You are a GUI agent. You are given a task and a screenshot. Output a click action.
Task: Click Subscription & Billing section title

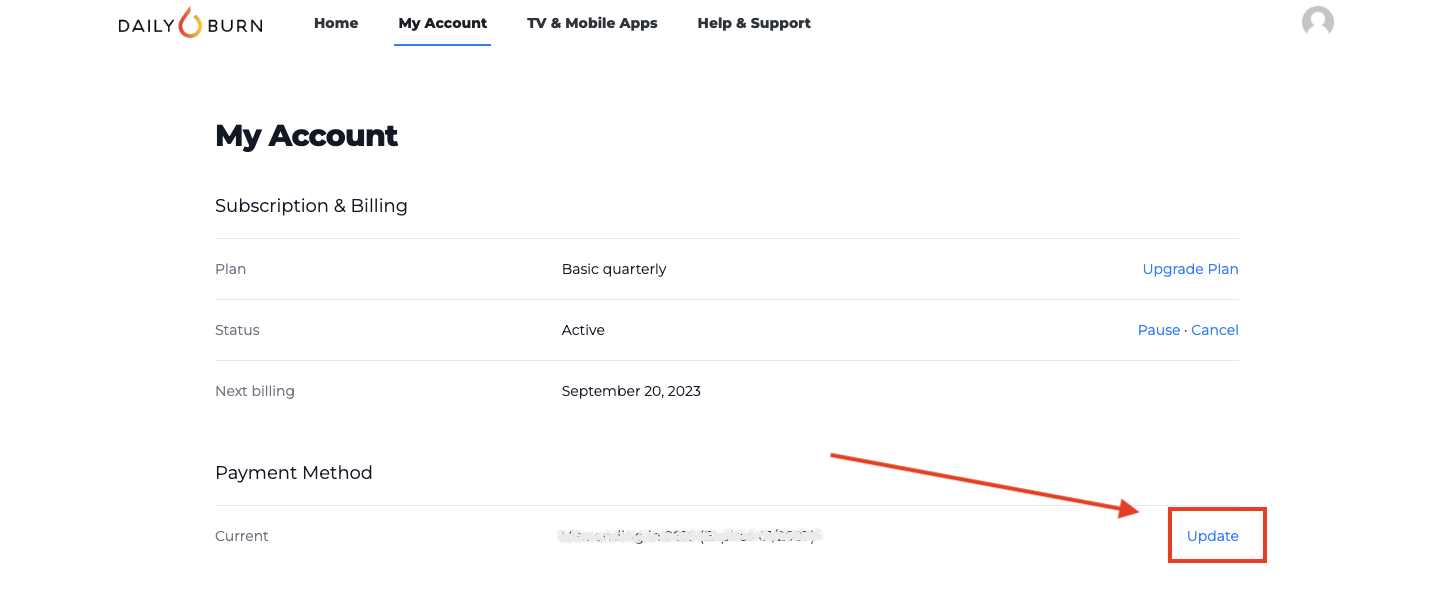click(311, 206)
